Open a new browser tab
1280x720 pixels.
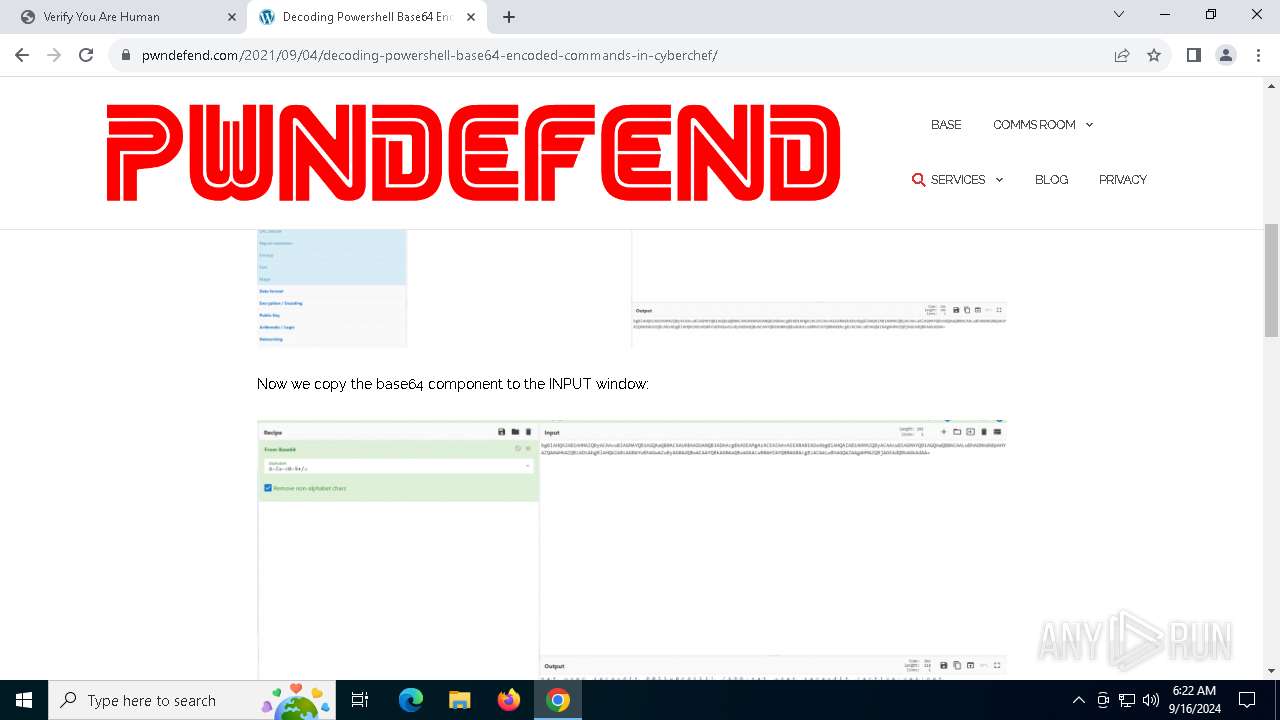coord(509,17)
